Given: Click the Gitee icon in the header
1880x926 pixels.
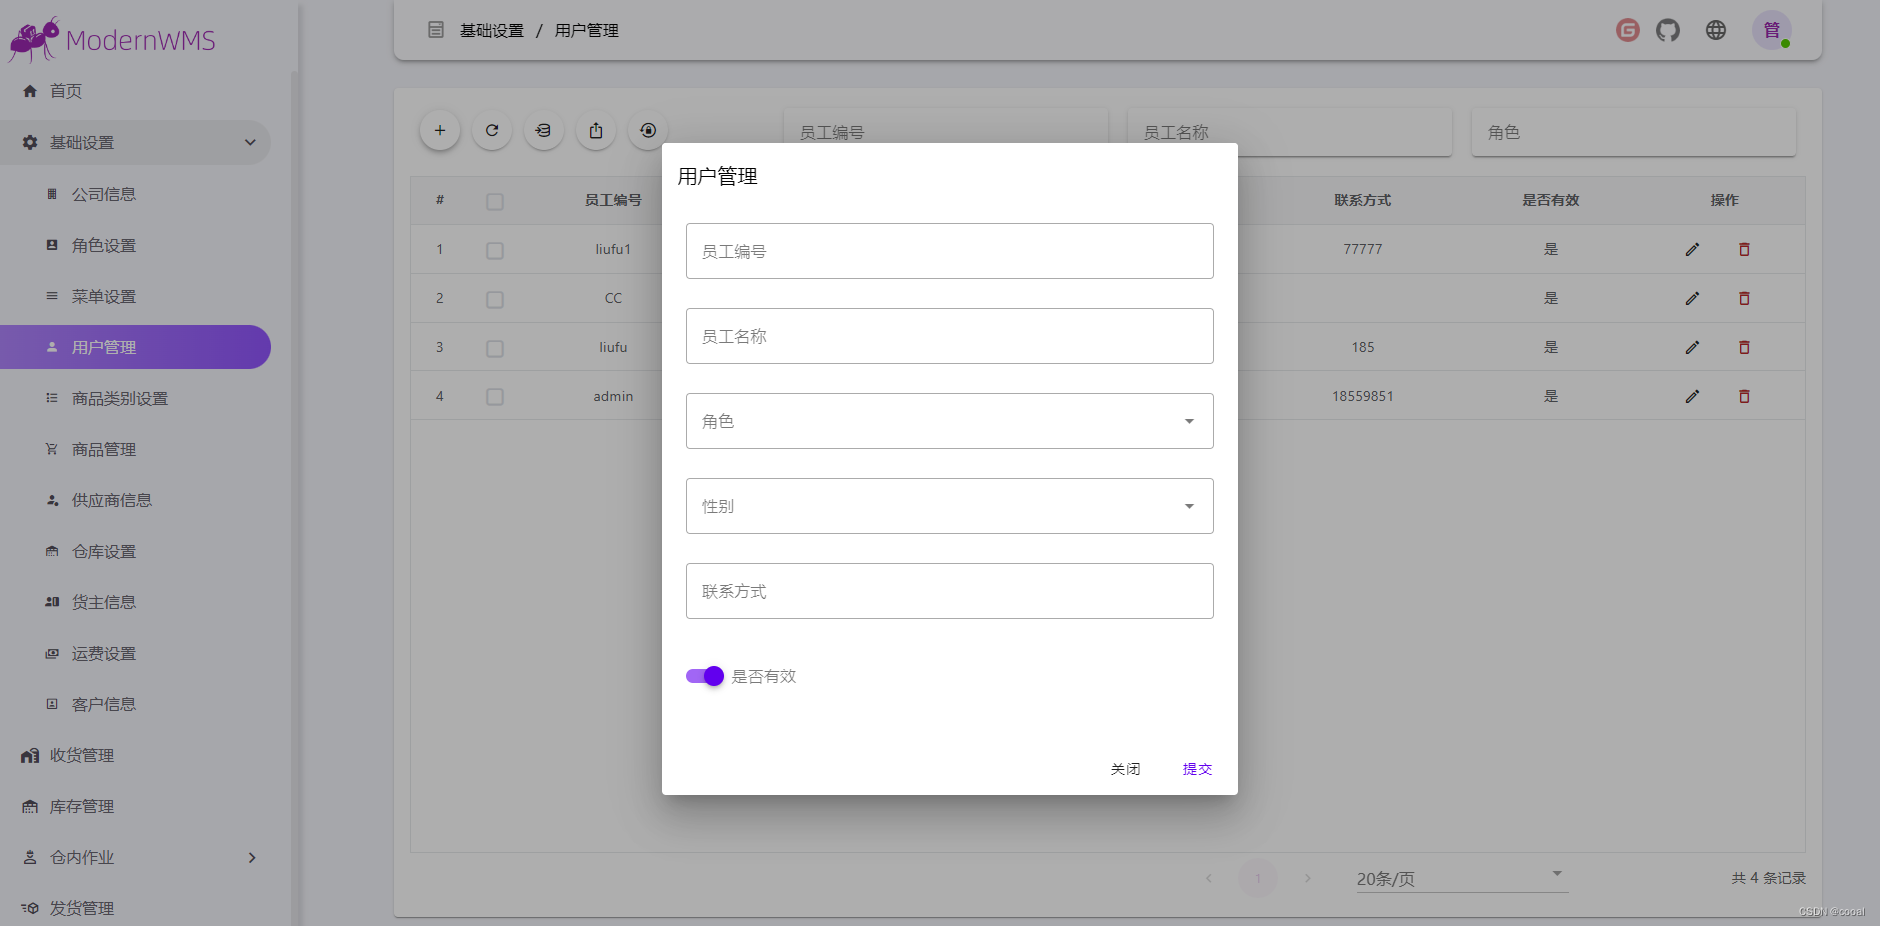Looking at the screenshot, I should pyautogui.click(x=1627, y=30).
